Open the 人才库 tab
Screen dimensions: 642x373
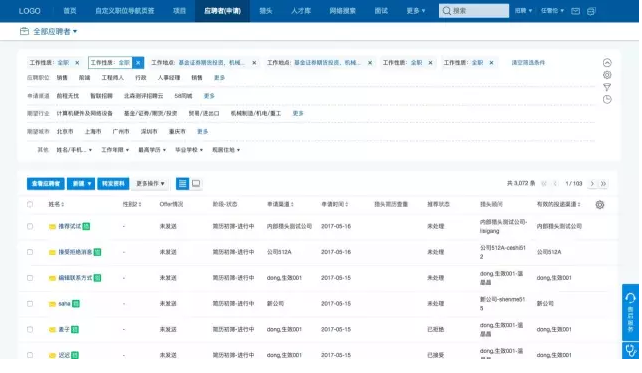pyautogui.click(x=302, y=11)
